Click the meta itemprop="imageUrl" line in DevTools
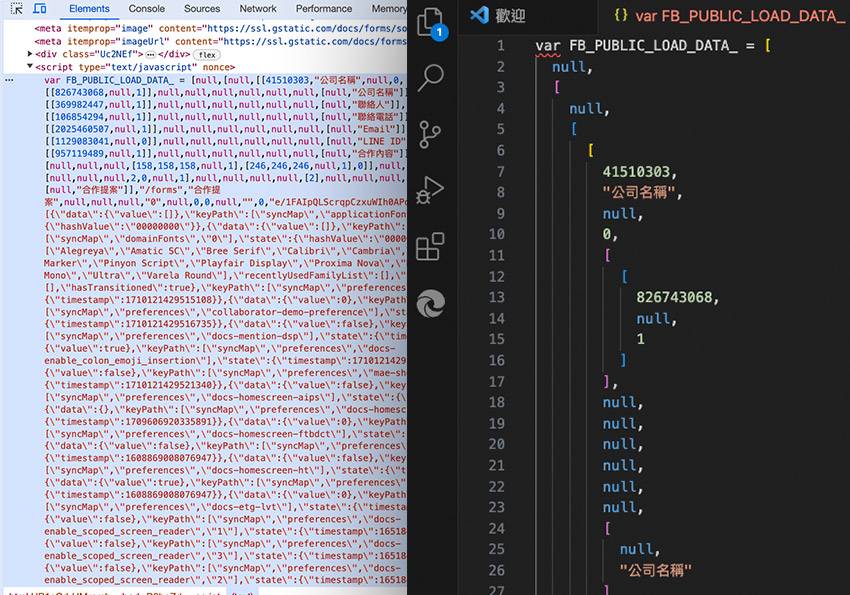Screen dimensions: 850x595 (221, 41)
